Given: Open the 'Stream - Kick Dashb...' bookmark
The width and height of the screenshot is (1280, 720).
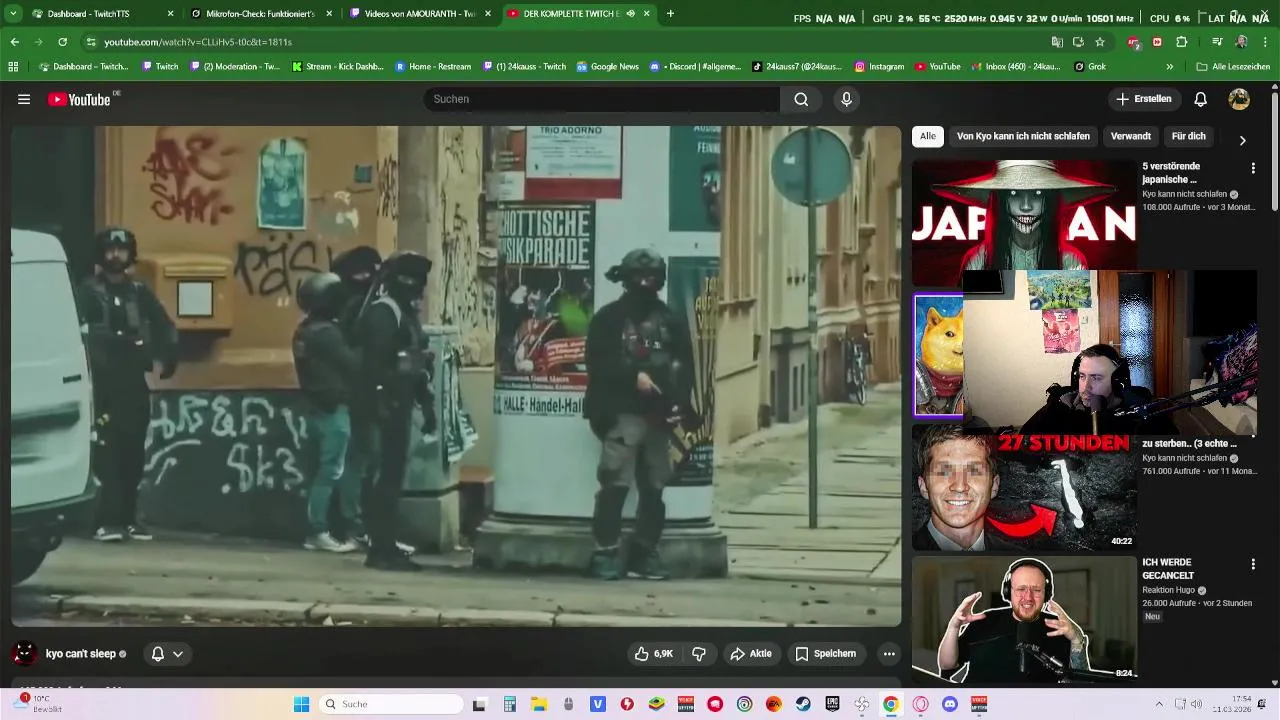Looking at the screenshot, I should (x=338, y=66).
